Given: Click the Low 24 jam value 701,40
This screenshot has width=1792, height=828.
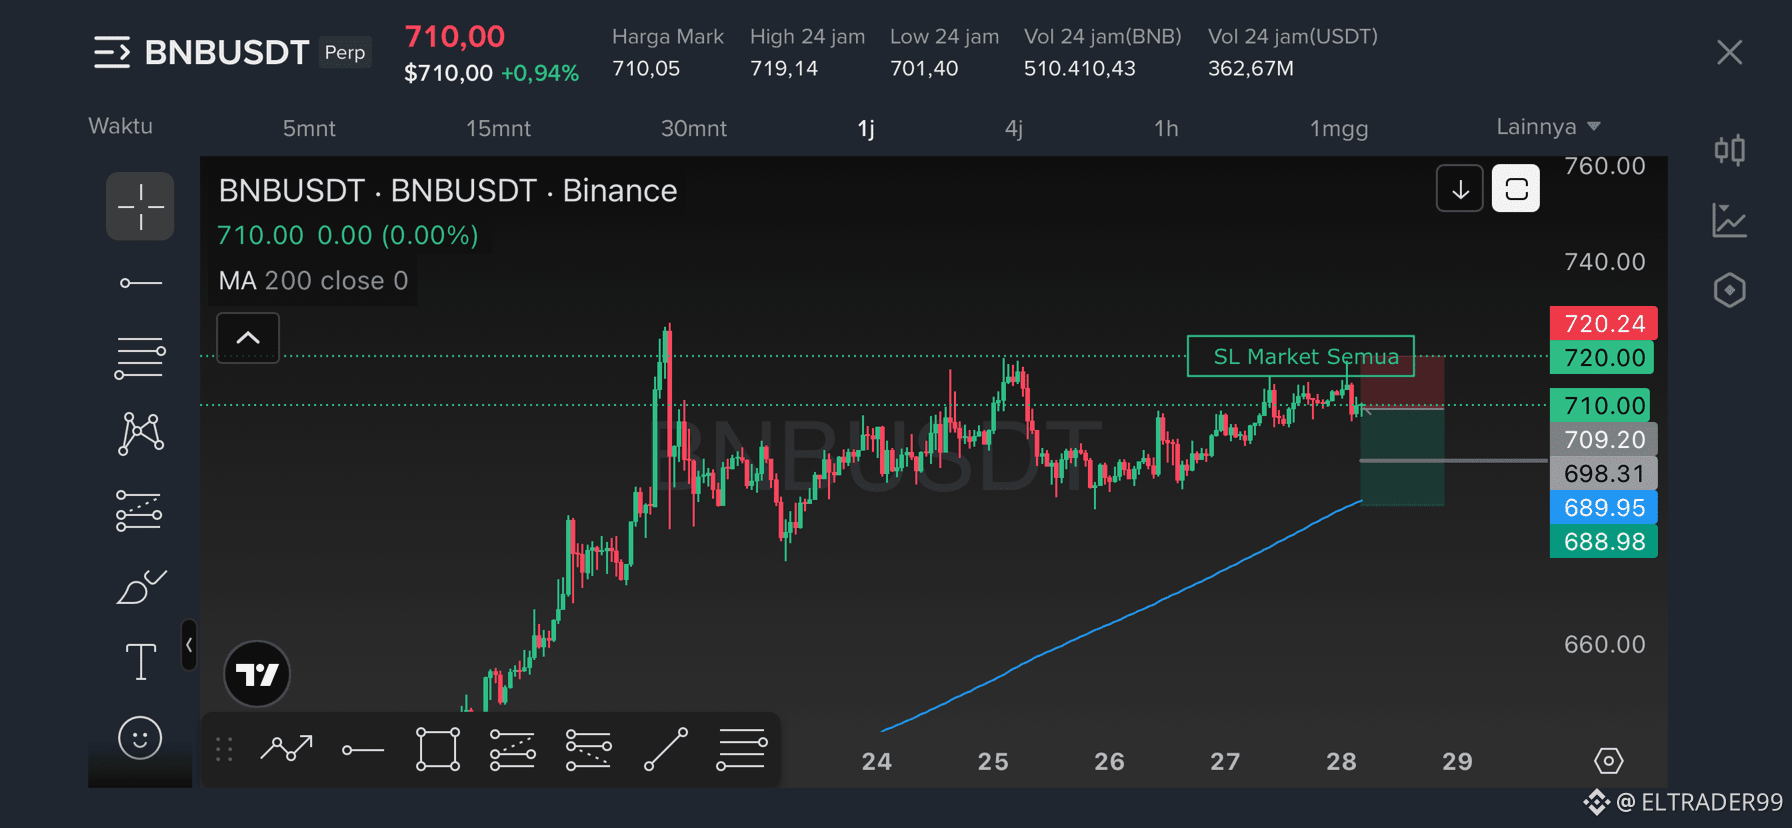Looking at the screenshot, I should tap(924, 68).
